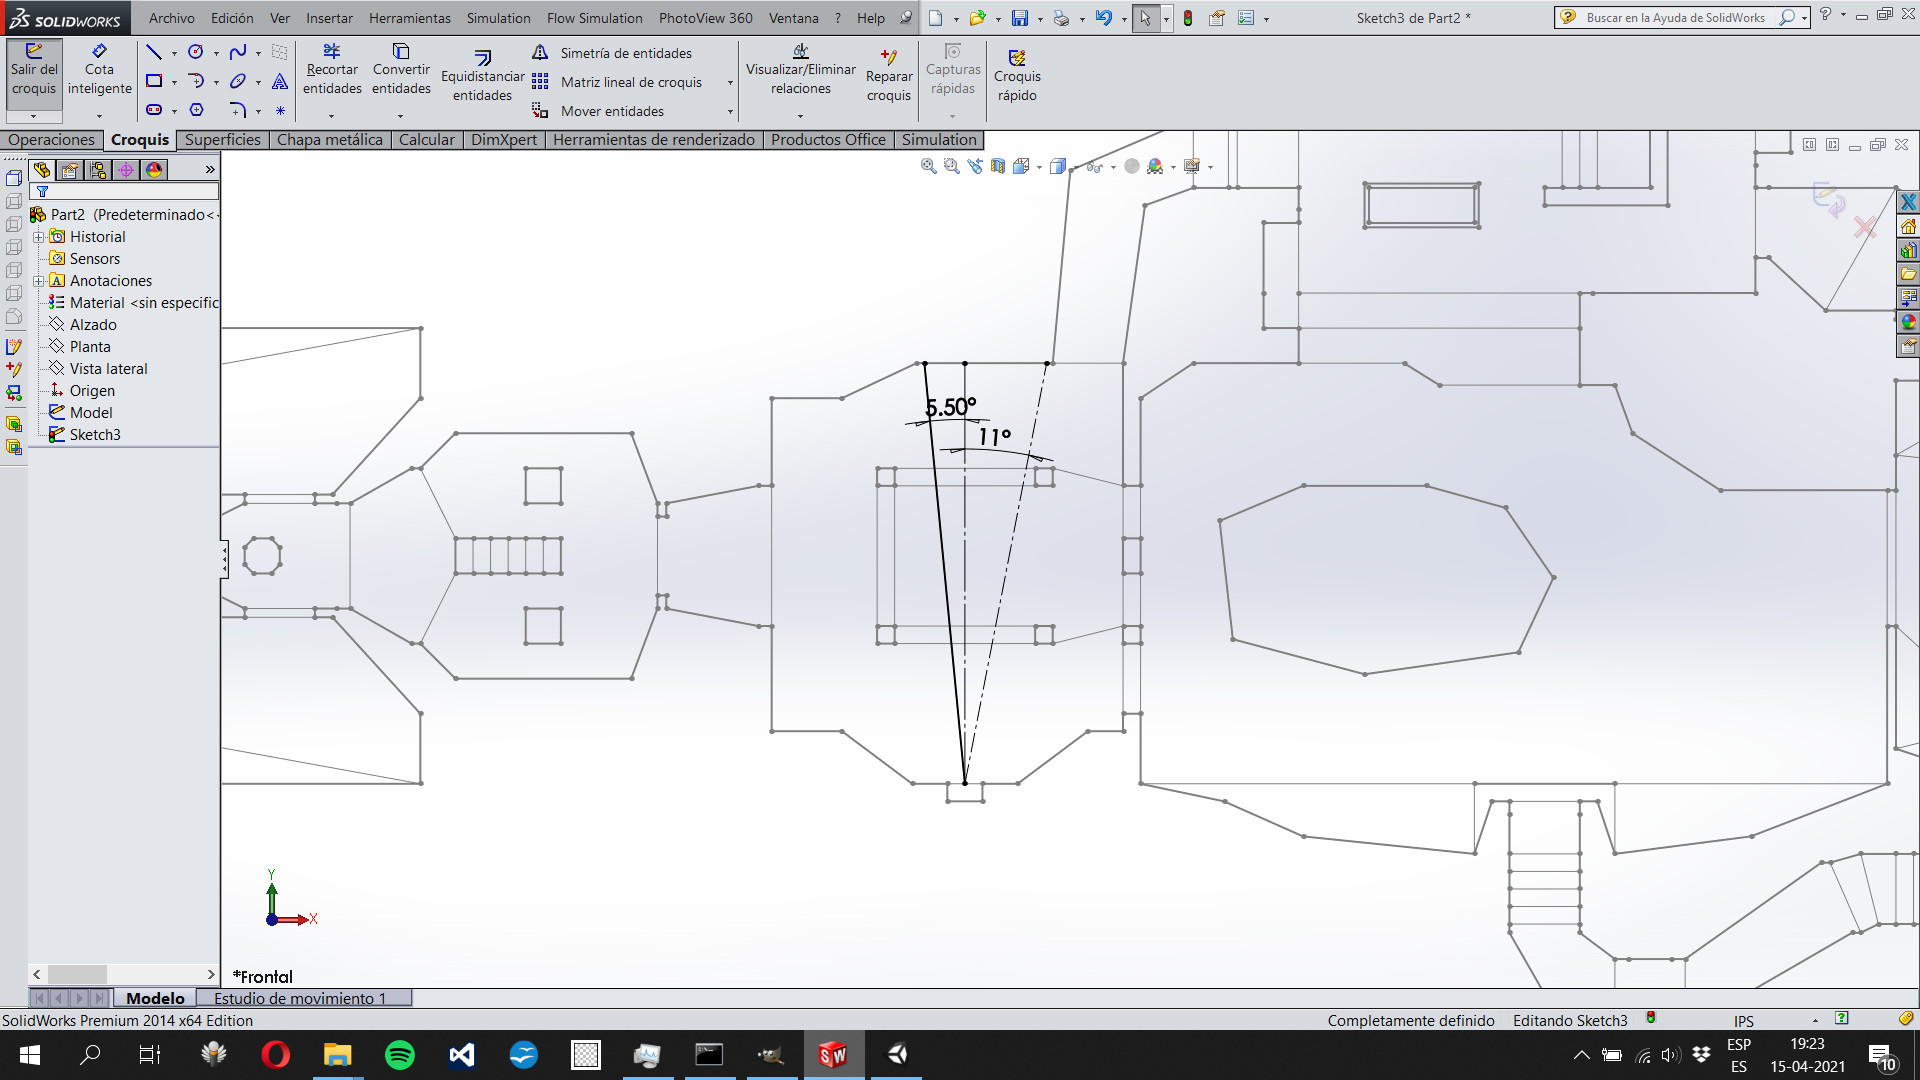The image size is (1920, 1080).
Task: Select the Circle sketch tool
Action: [196, 52]
